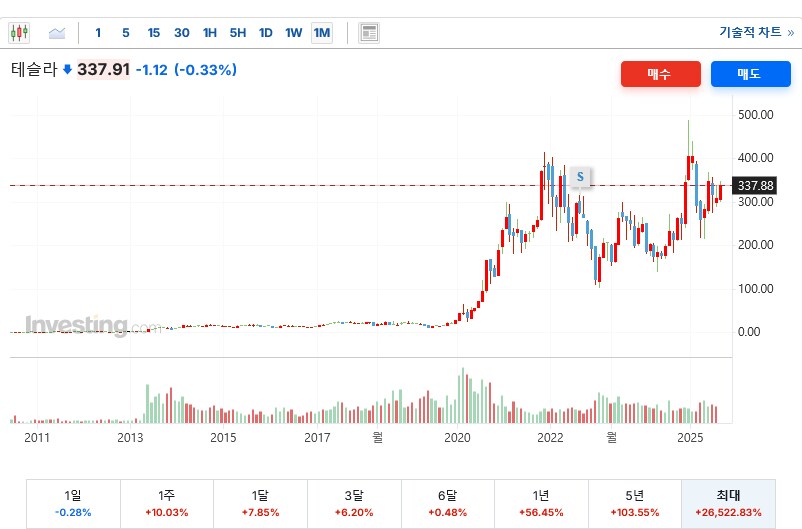Open the news overlay icon in toolbar
Viewport: 802px width, 529px height.
(x=369, y=33)
